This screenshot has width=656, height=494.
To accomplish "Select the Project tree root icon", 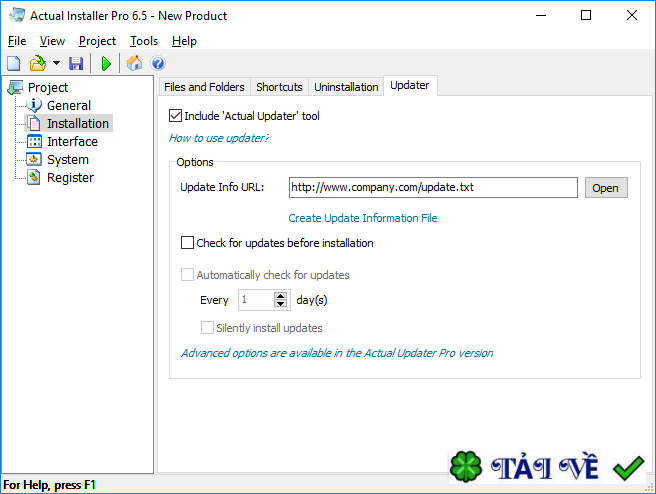I will point(15,87).
